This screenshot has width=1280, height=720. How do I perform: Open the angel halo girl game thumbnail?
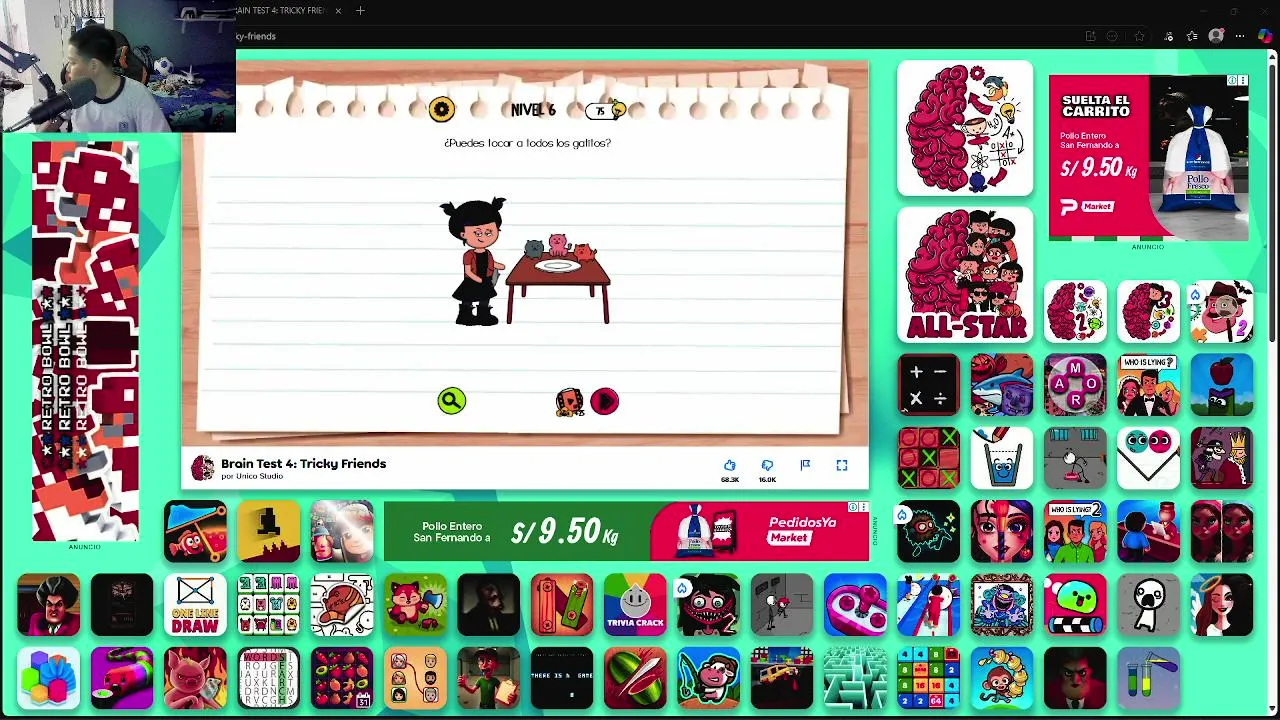point(1222,604)
